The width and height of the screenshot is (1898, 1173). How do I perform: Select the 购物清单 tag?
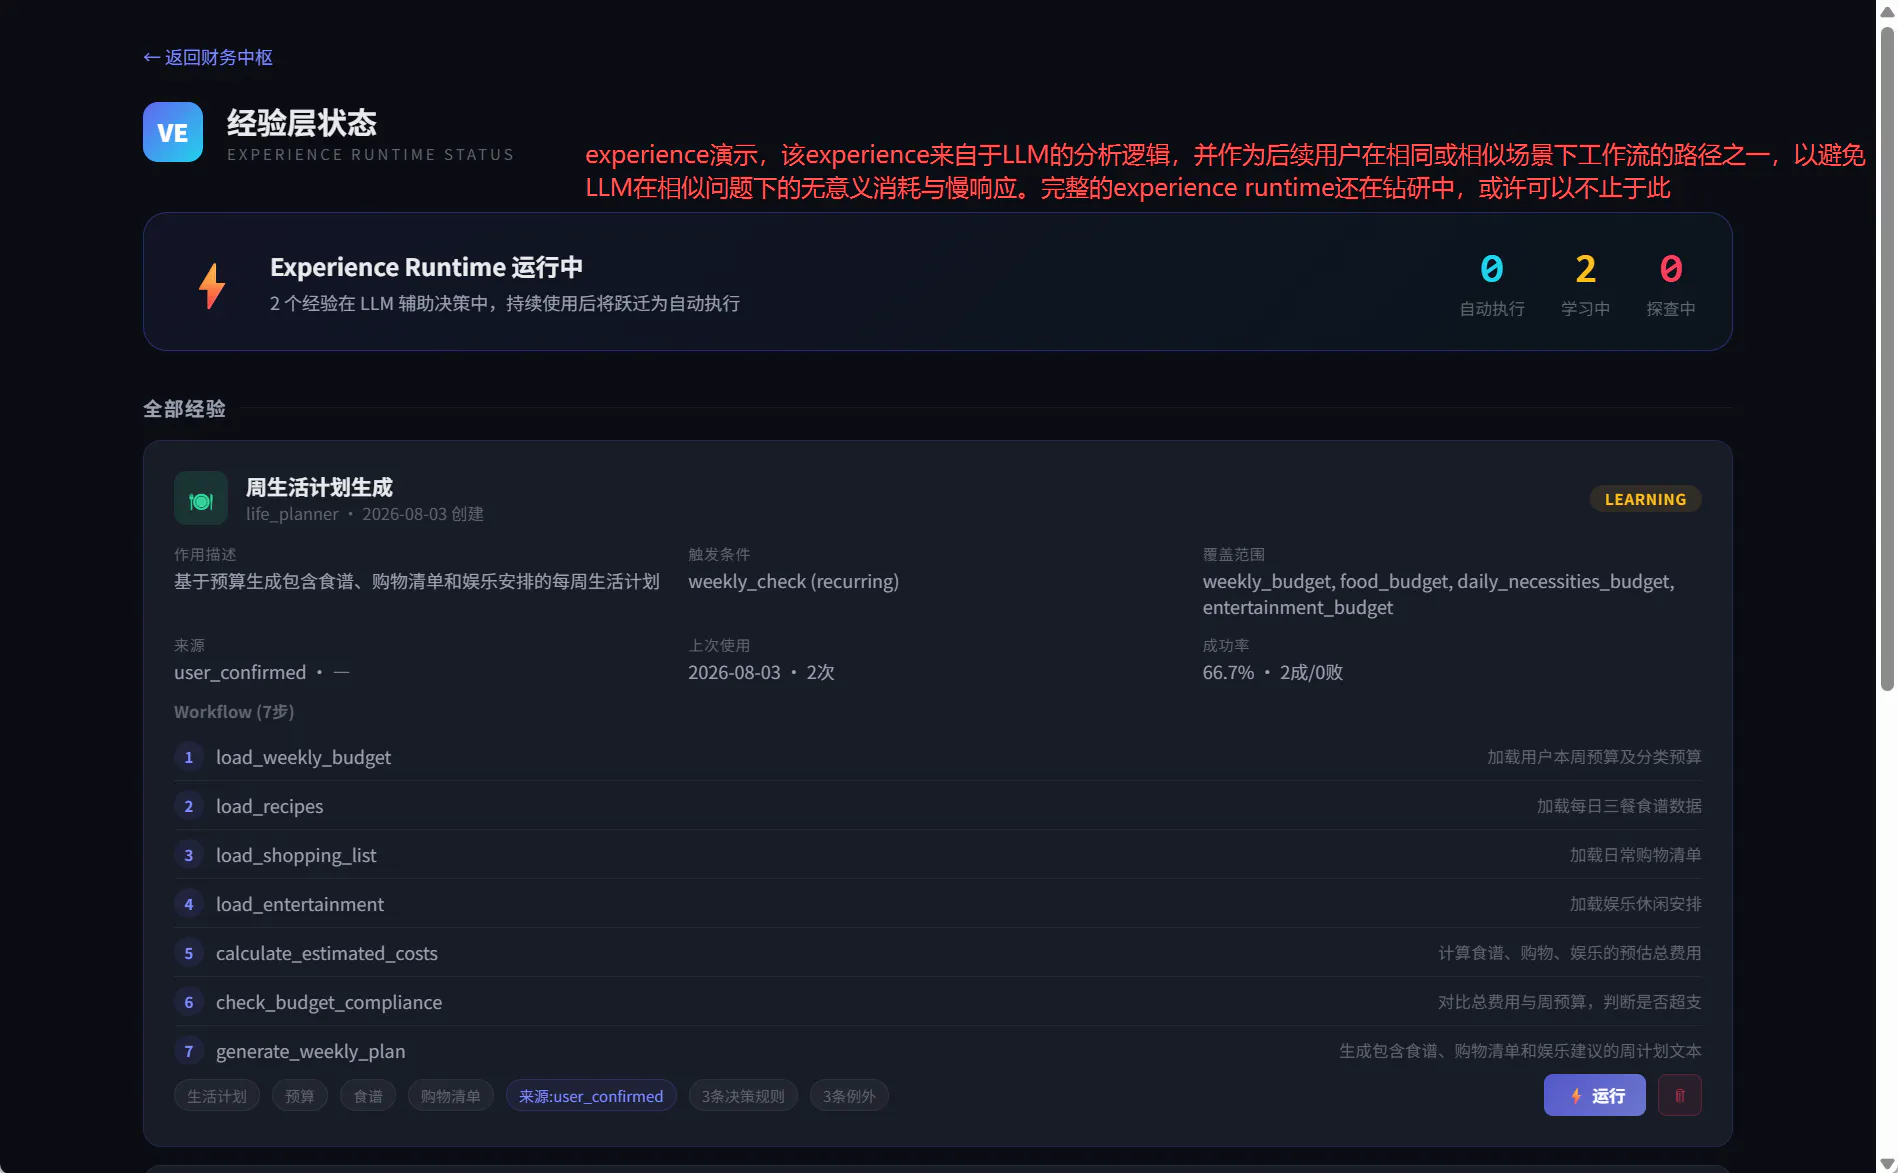coord(451,1096)
